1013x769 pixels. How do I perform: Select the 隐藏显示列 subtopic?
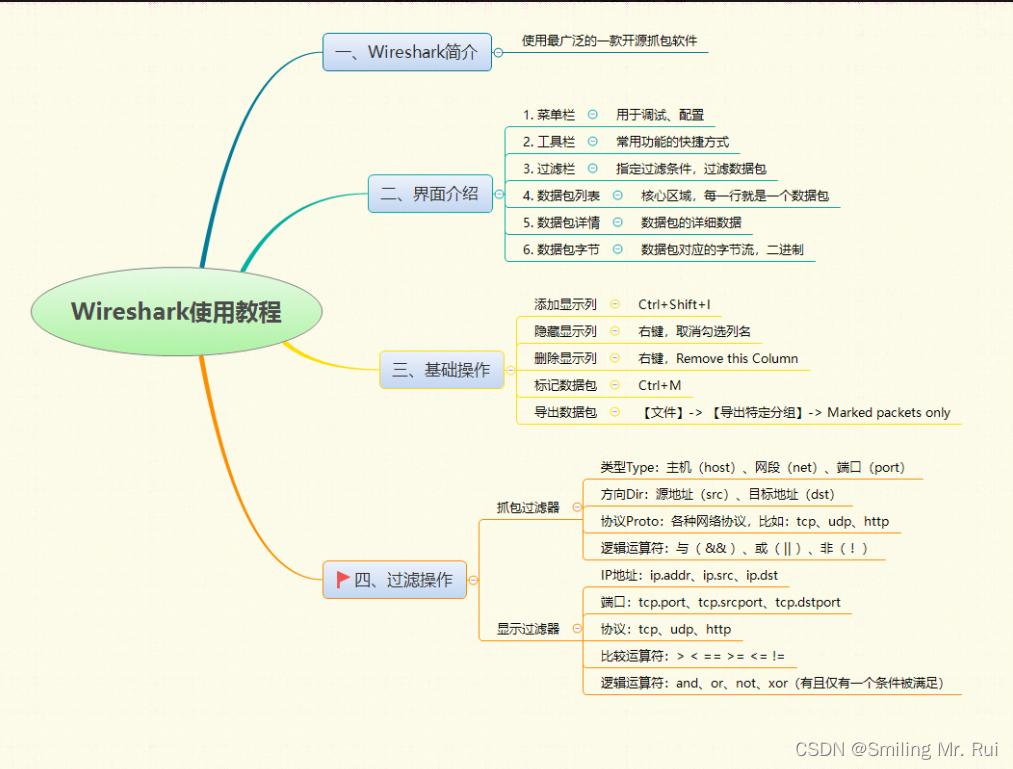(x=565, y=332)
